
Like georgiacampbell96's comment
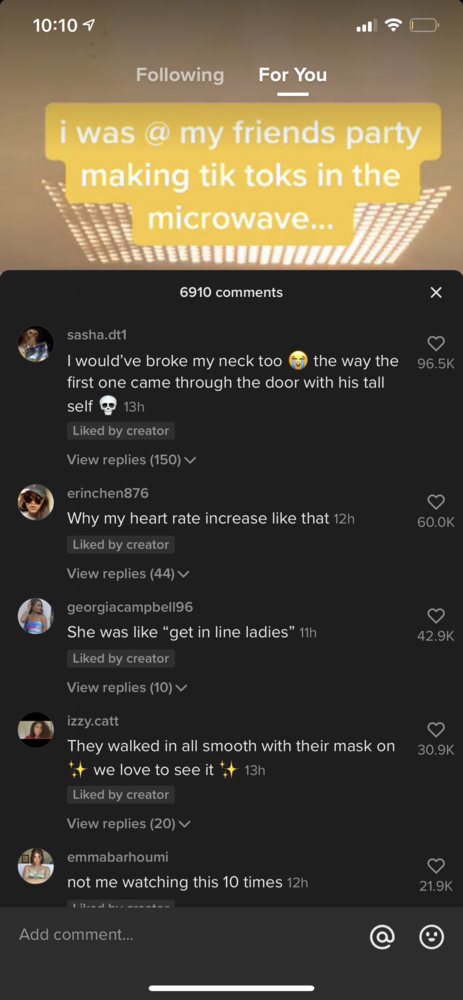436,615
